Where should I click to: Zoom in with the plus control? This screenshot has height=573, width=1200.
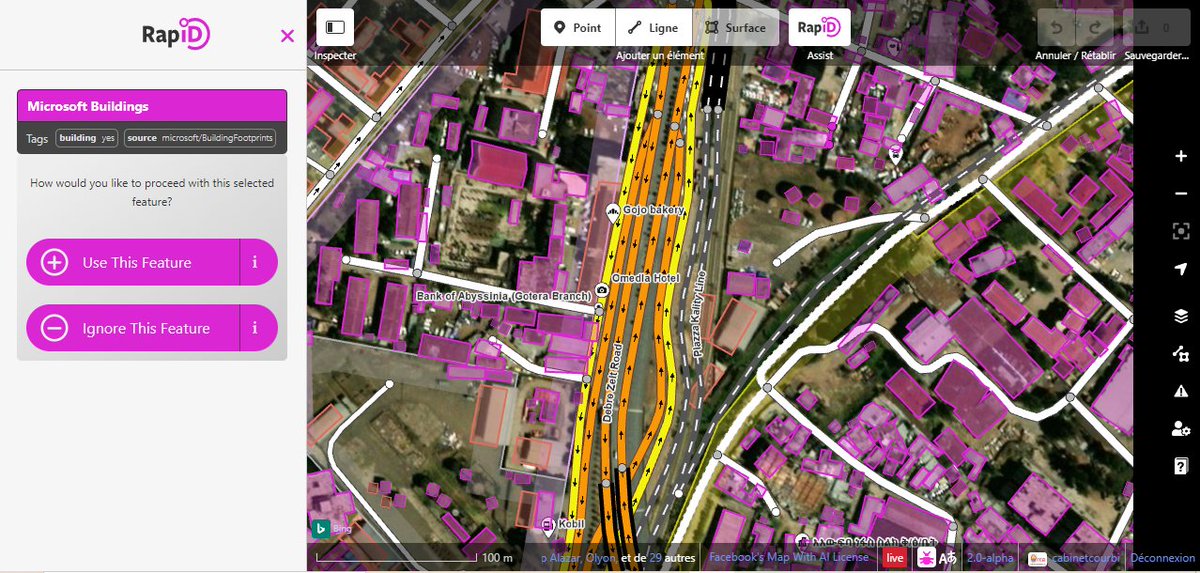point(1181,156)
